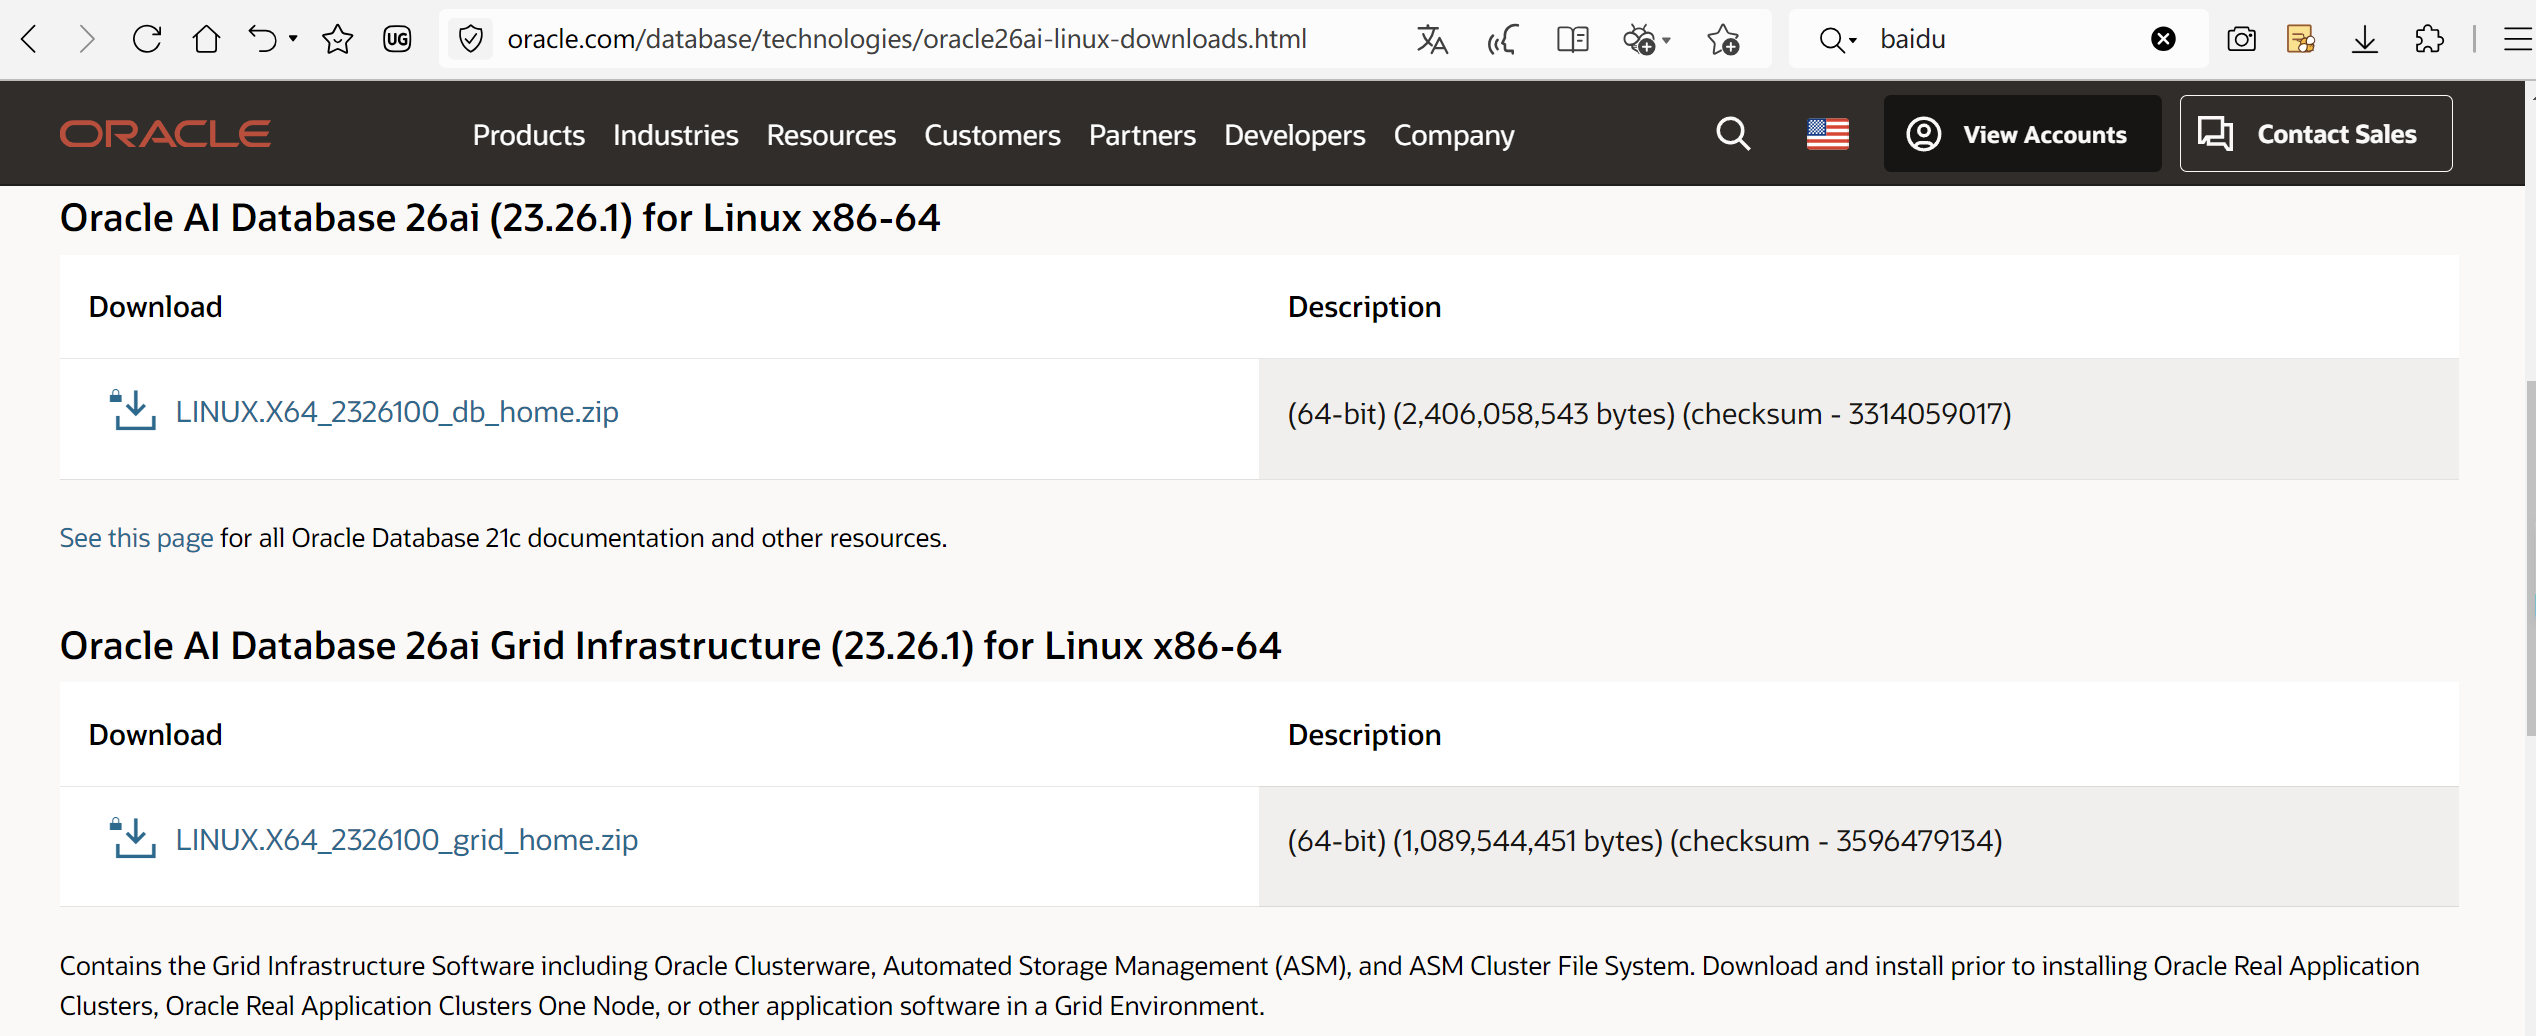2536x1036 pixels.
Task: Clear the baidu search text
Action: [2163, 39]
